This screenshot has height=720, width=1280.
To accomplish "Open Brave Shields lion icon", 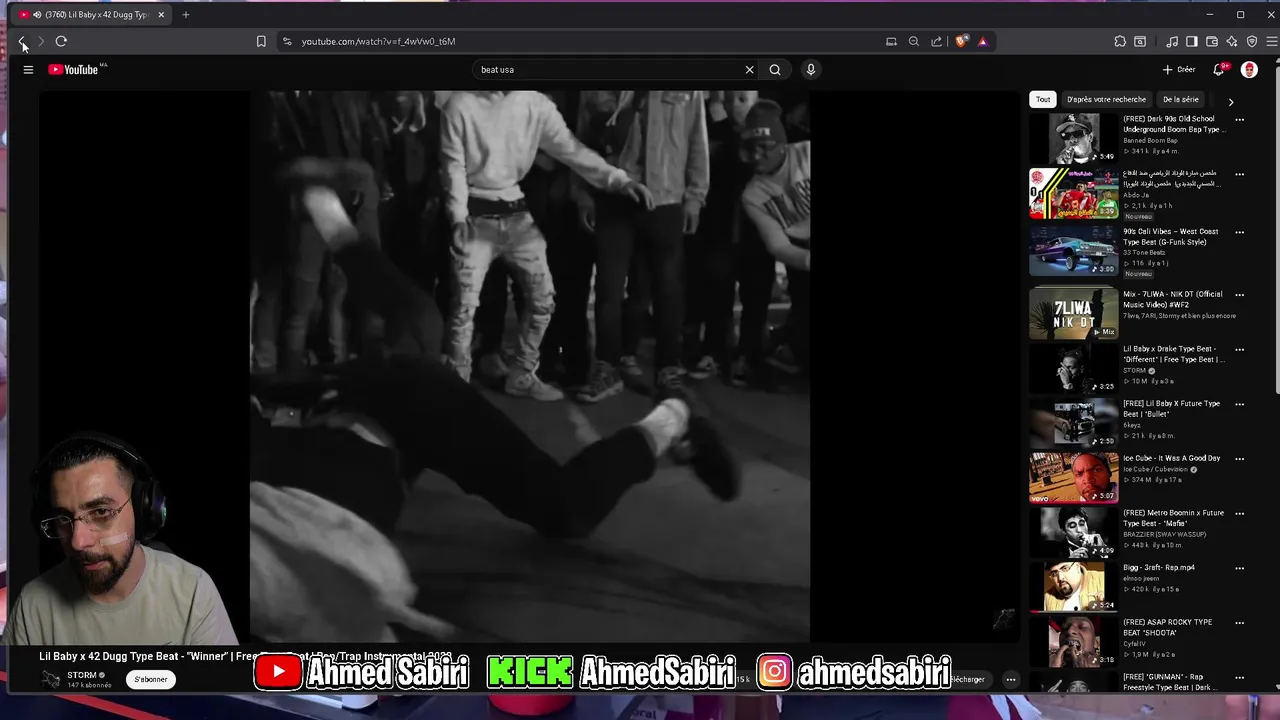I will tap(962, 41).
